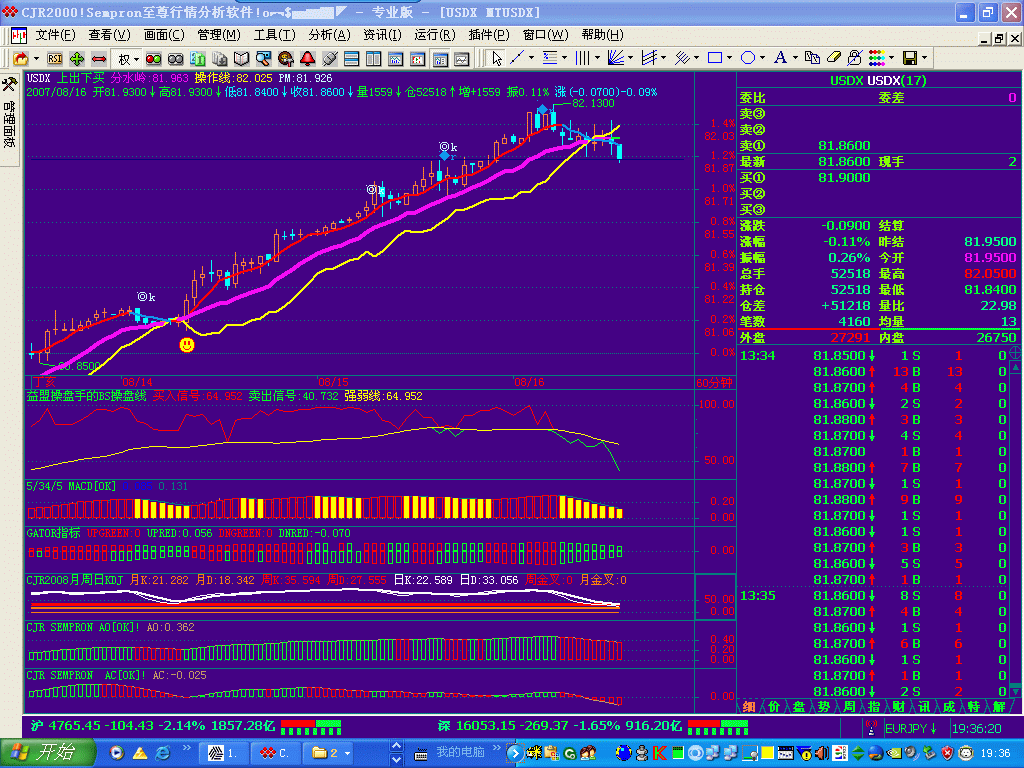The width and height of the screenshot is (1024, 768).
Task: Click the yellow smiley marker on chart
Action: (187, 344)
